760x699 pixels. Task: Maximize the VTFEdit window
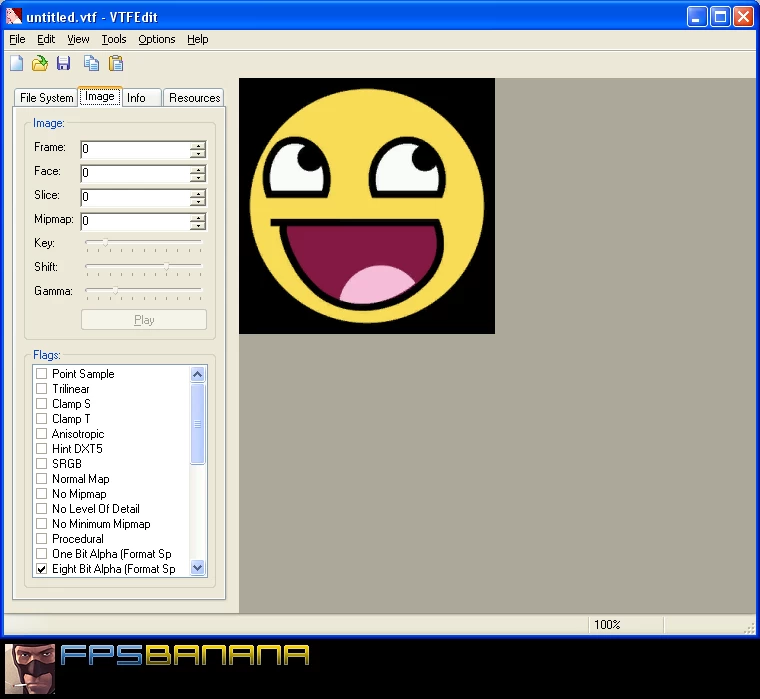(x=720, y=17)
